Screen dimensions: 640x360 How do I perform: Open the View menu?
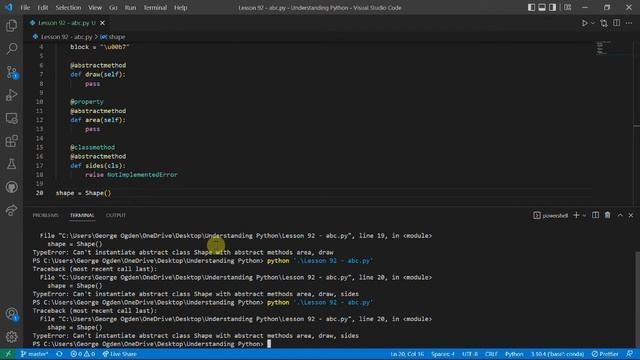click(95, 7)
